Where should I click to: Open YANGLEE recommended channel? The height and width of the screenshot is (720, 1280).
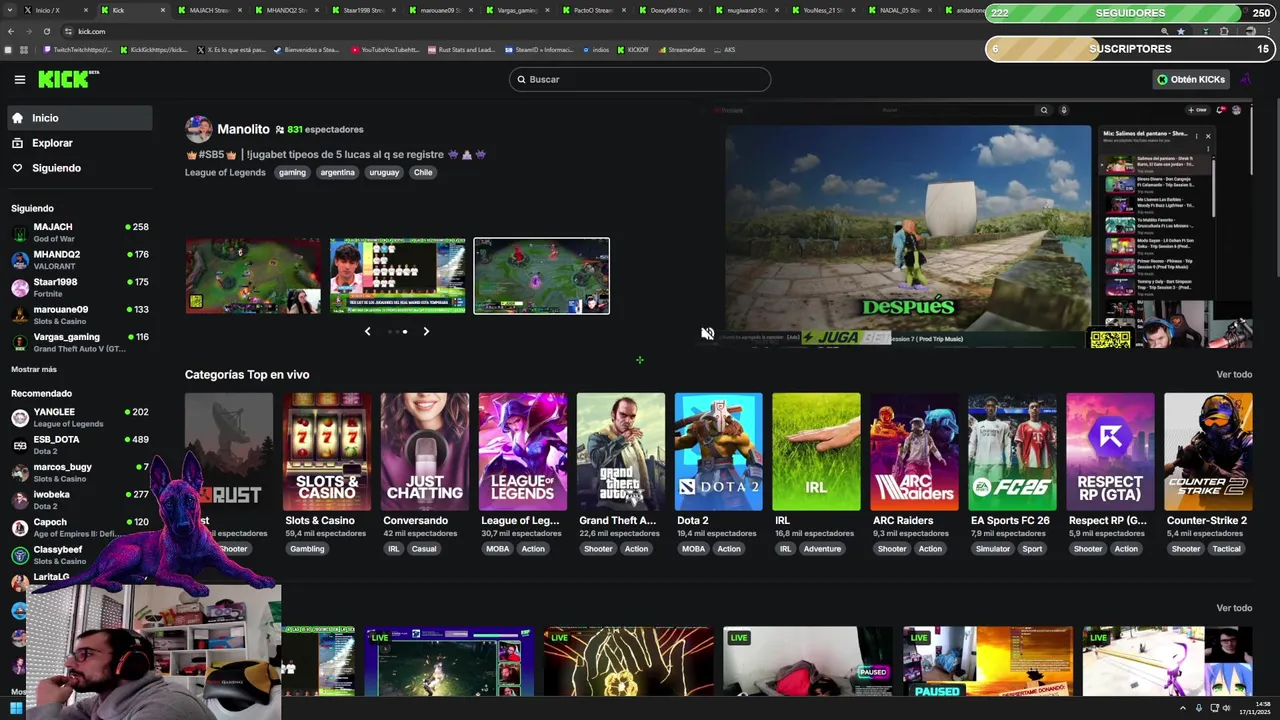point(79,417)
